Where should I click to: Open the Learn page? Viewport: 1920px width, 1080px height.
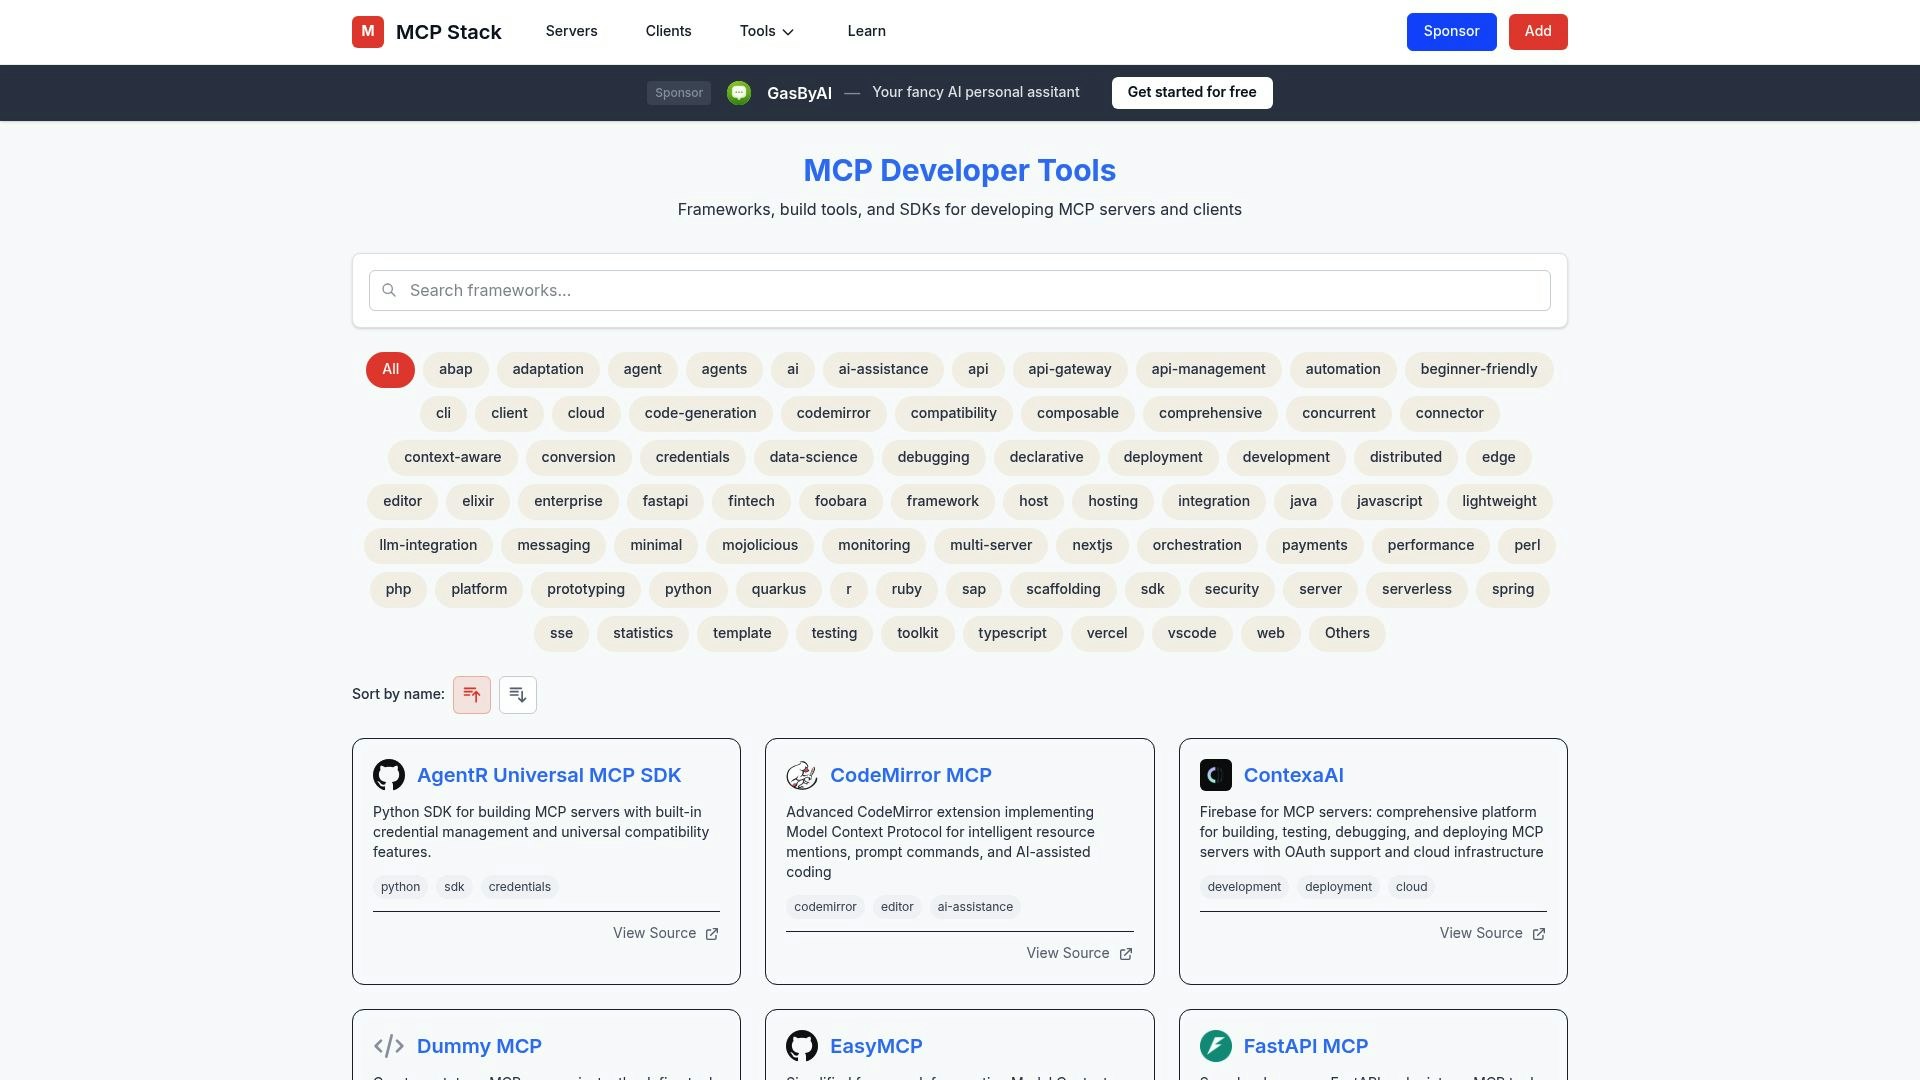coord(867,31)
